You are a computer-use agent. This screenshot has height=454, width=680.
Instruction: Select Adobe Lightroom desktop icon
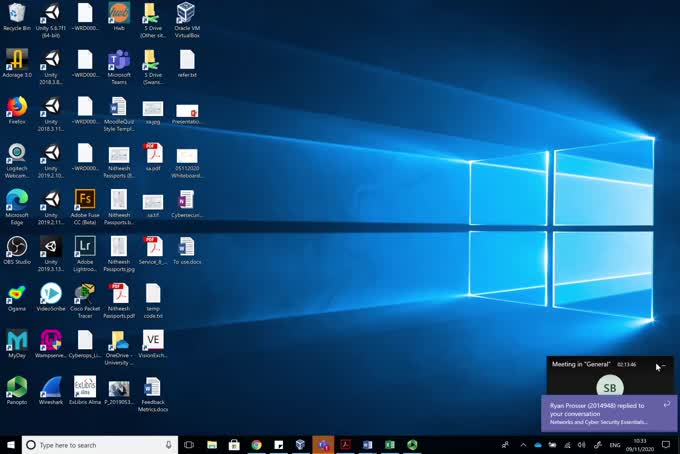pos(85,246)
